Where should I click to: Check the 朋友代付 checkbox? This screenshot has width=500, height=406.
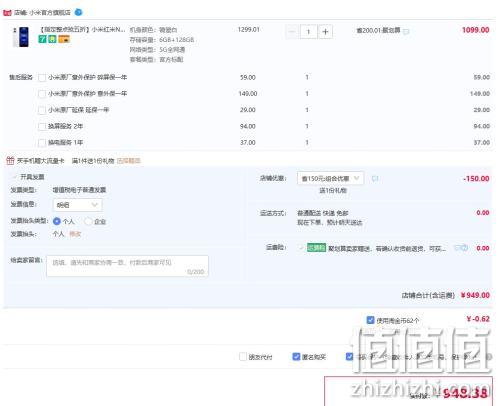[x=243, y=357]
